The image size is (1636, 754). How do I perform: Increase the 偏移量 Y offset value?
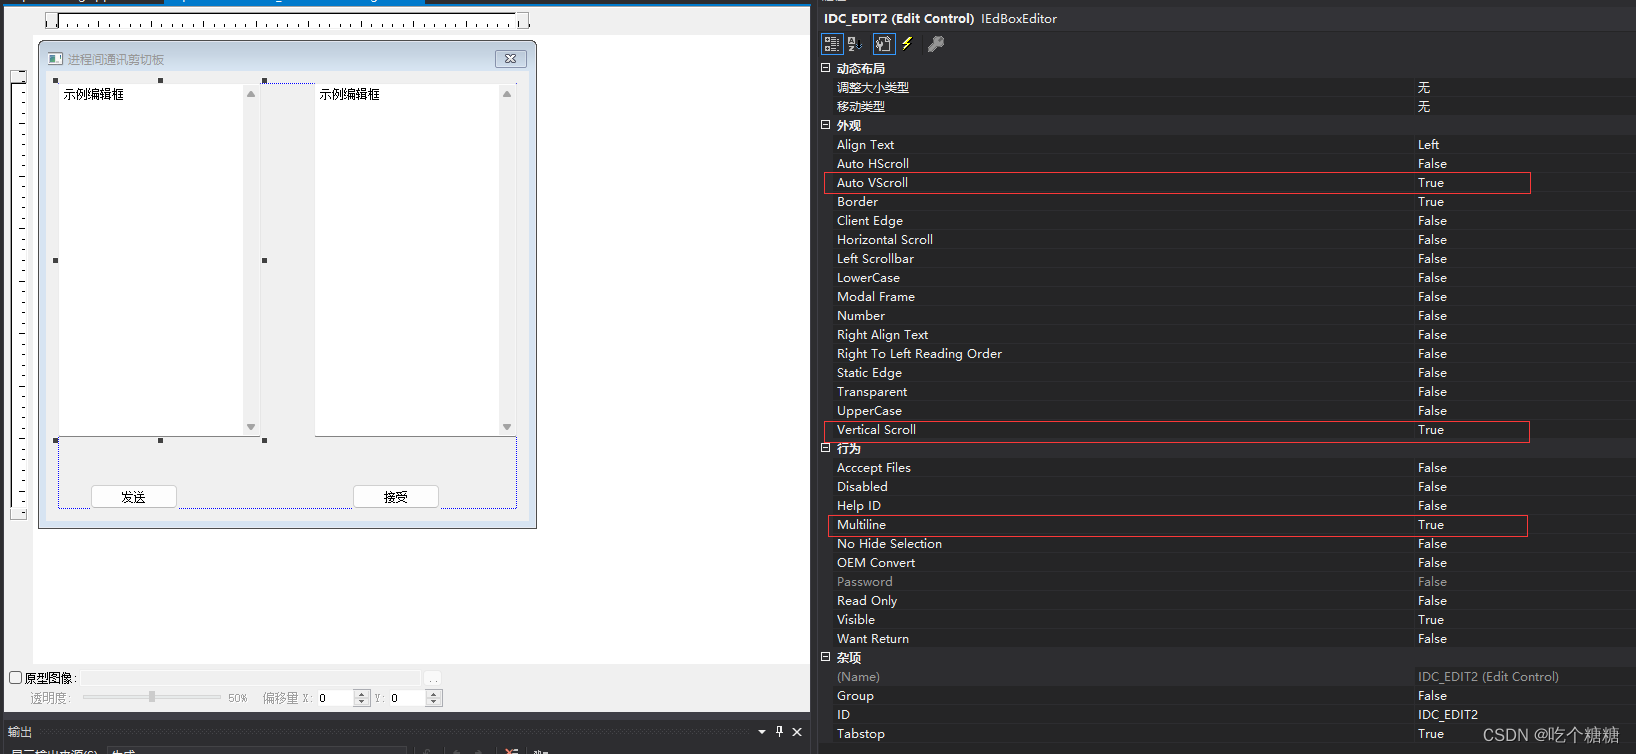(x=434, y=694)
